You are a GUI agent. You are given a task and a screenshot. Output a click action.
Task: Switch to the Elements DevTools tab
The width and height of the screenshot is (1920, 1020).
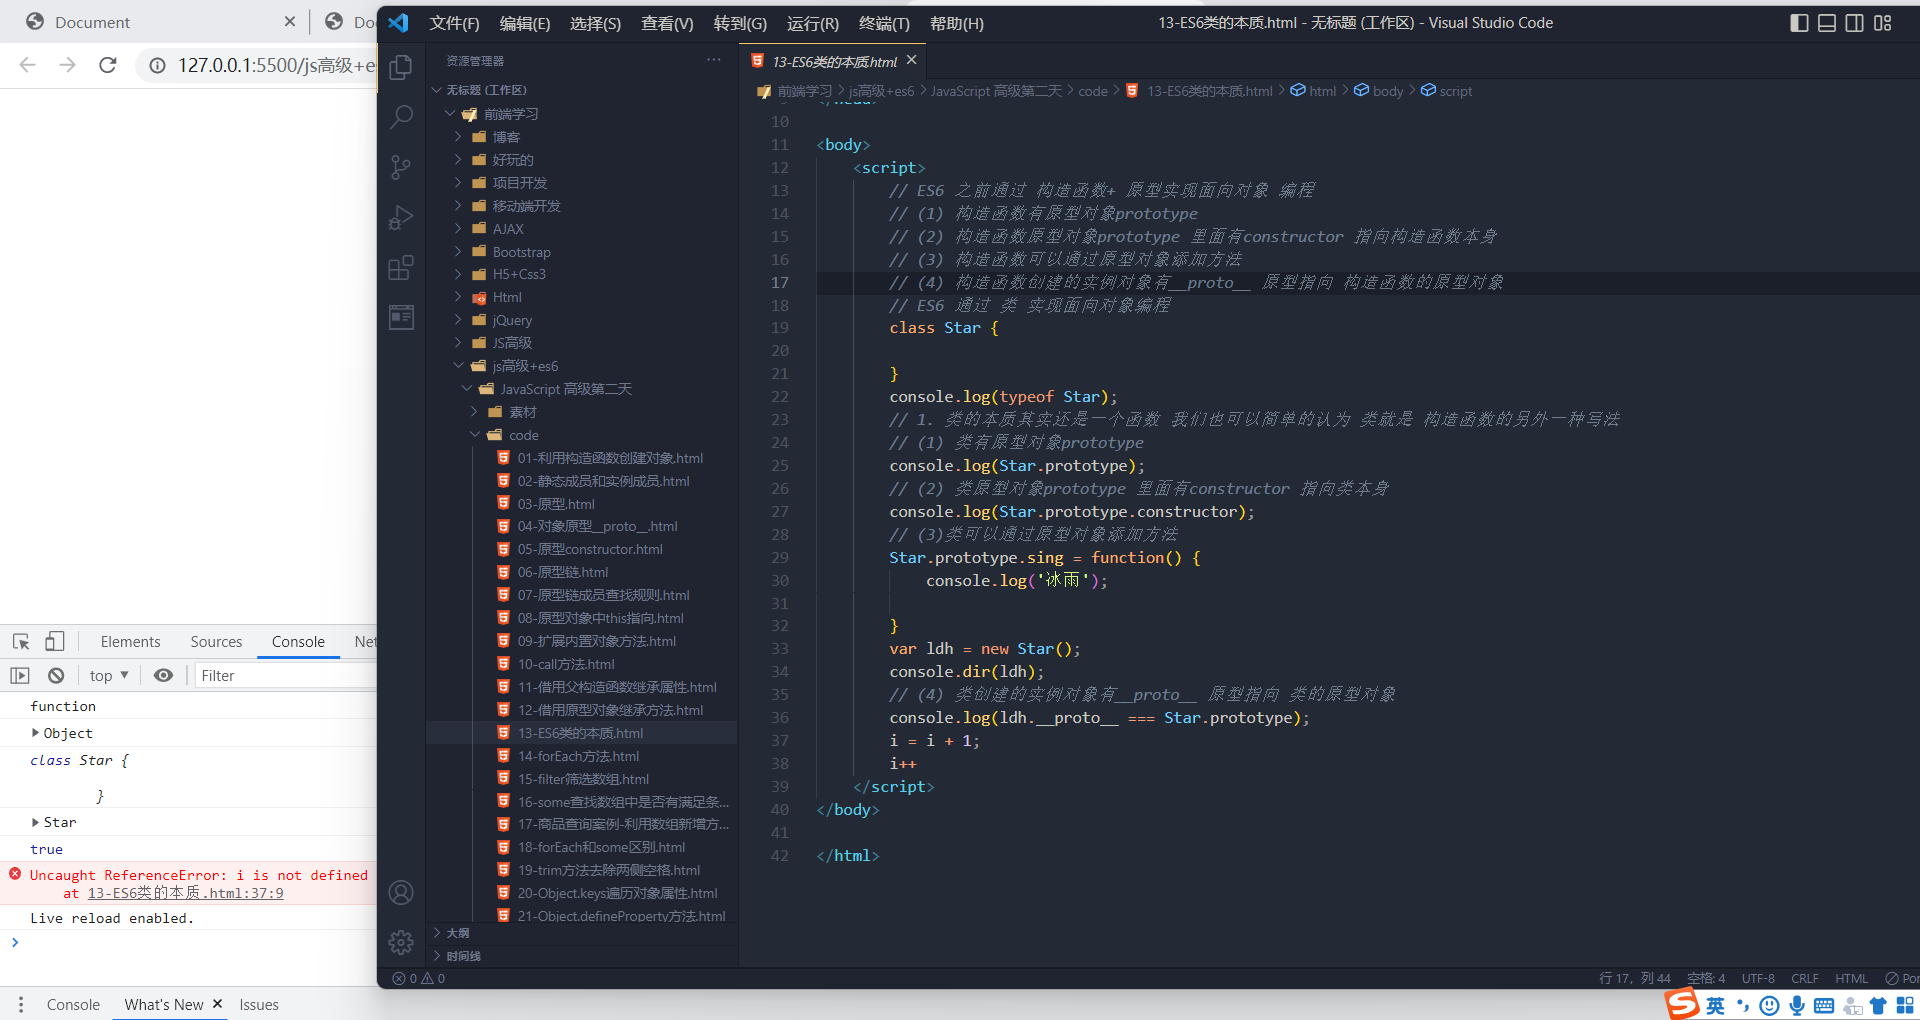[130, 642]
